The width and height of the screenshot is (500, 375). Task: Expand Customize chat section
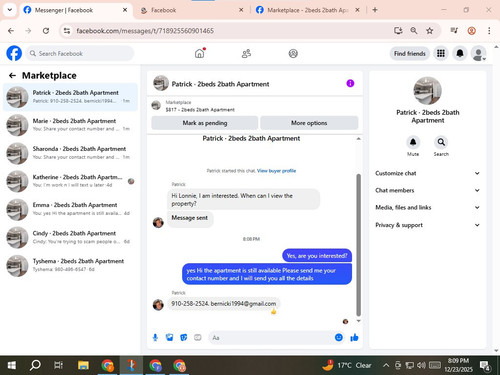(427, 173)
